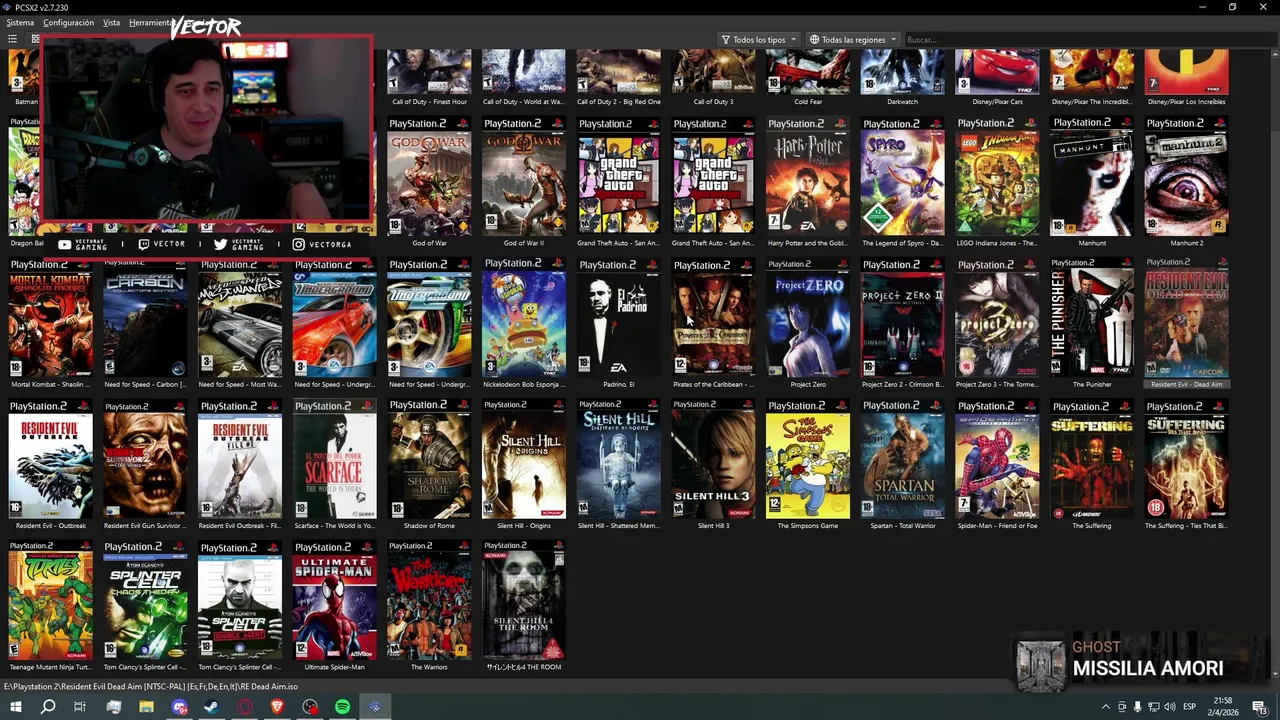The image size is (1280, 720).
Task: Open Opera browser from taskbar
Action: (244, 707)
